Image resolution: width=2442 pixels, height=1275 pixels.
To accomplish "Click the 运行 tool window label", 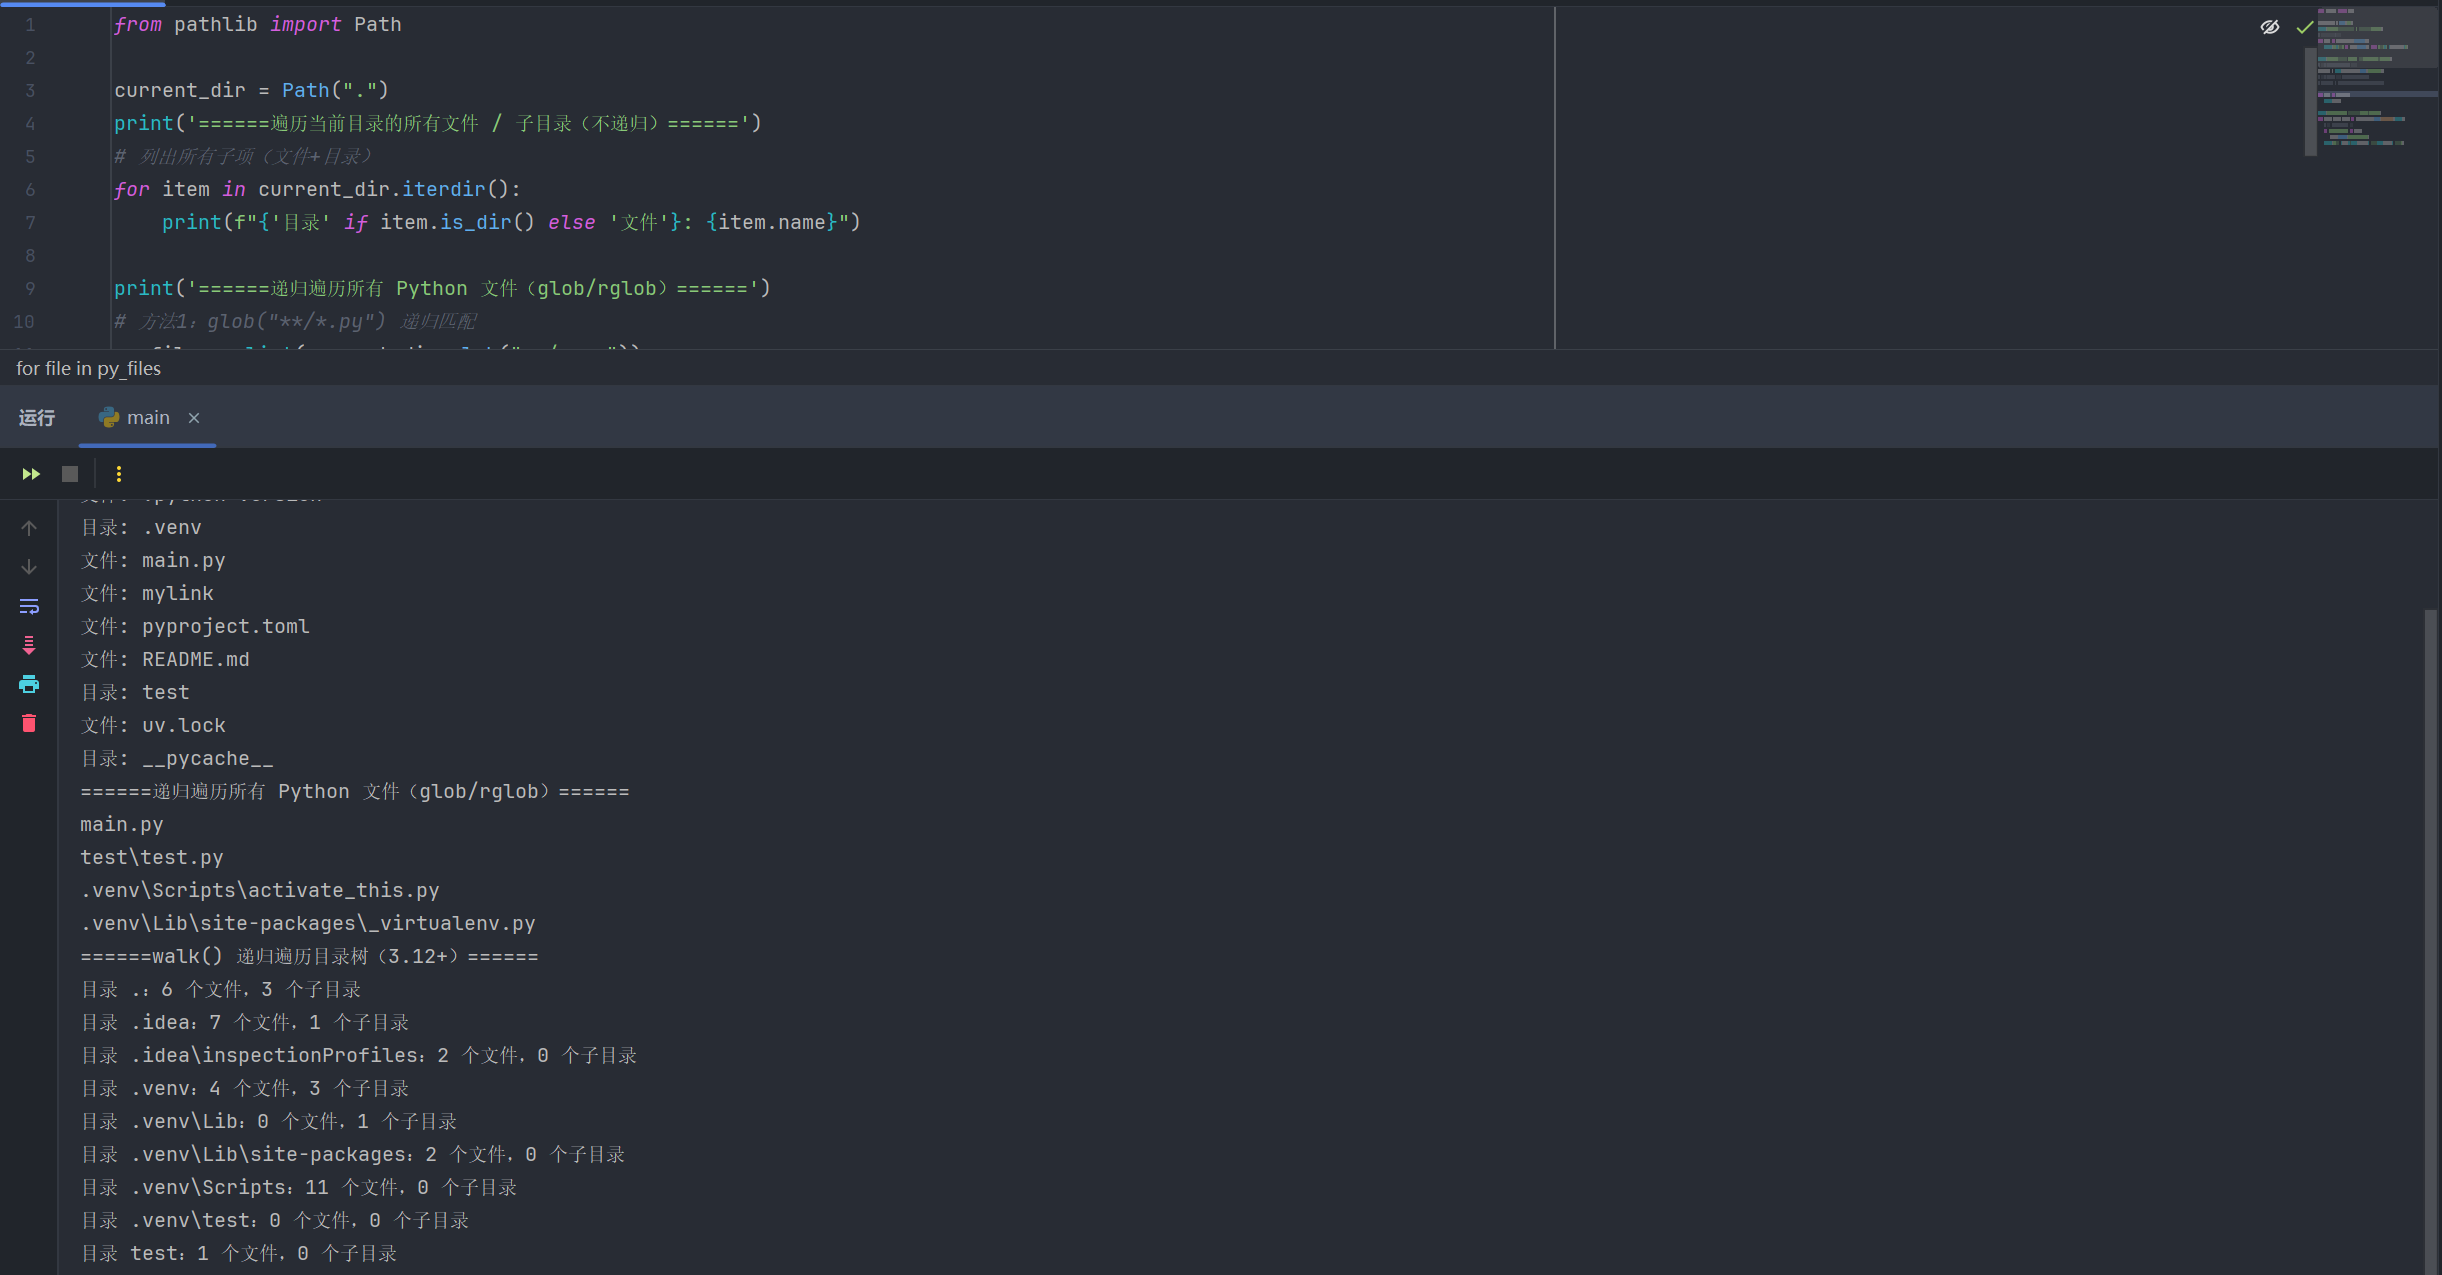I will (37, 418).
